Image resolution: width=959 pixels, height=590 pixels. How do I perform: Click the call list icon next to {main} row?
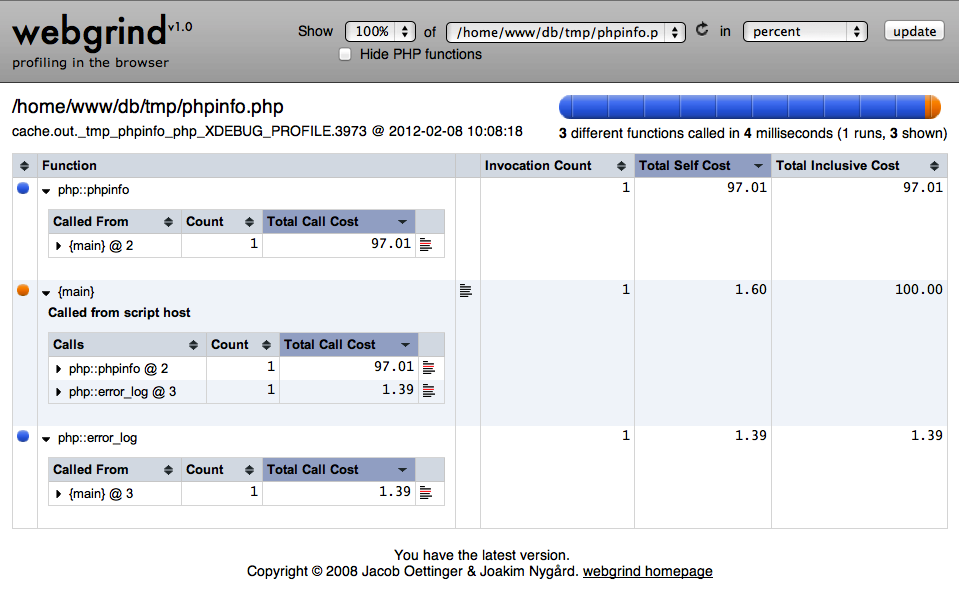tap(465, 289)
